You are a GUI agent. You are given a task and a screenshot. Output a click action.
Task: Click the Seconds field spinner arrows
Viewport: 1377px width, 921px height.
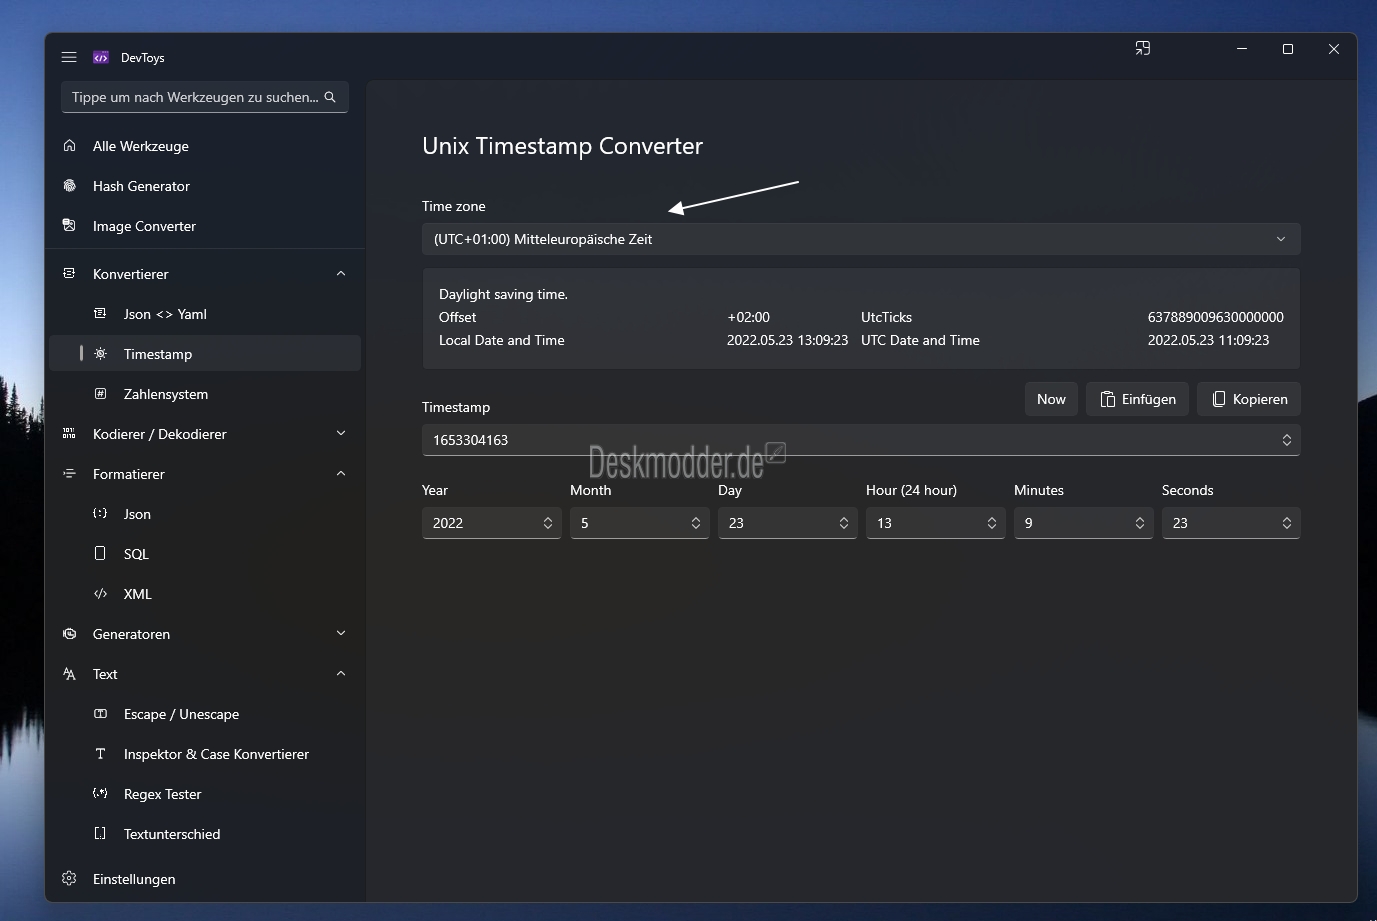[x=1287, y=523]
